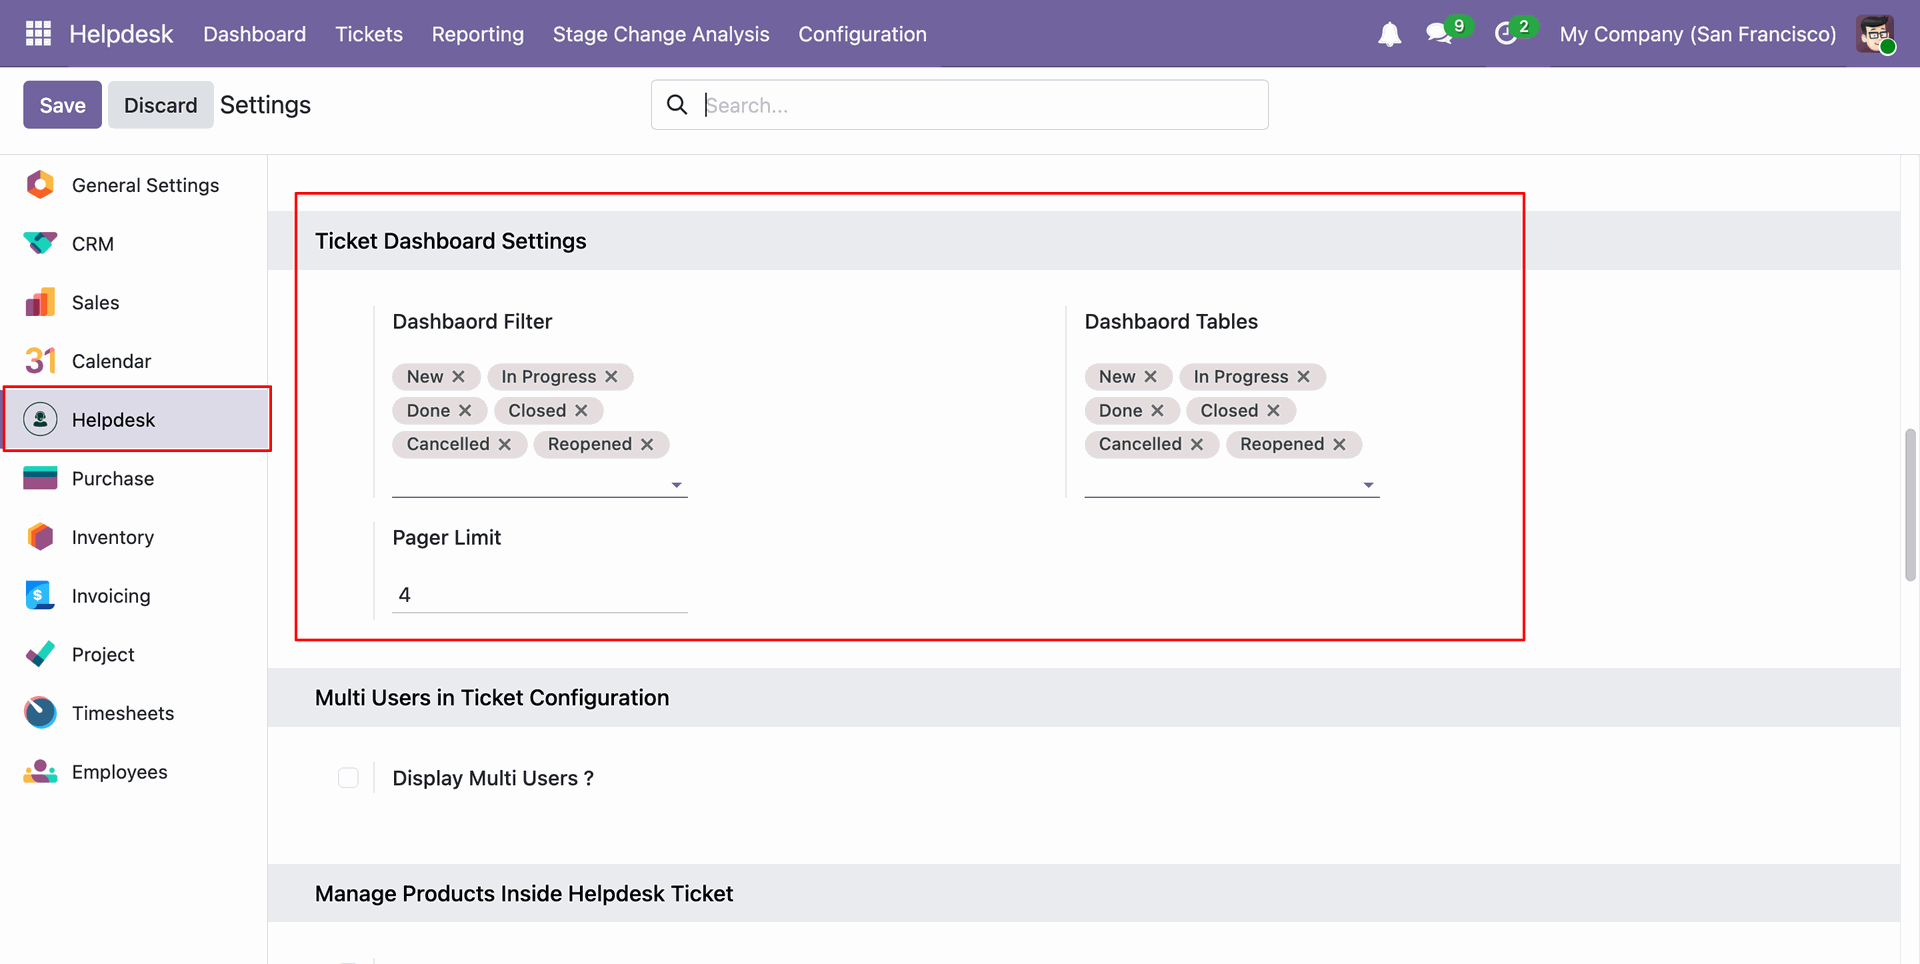Open the Dashboard menu
Screen dimensions: 1920x964
click(255, 34)
